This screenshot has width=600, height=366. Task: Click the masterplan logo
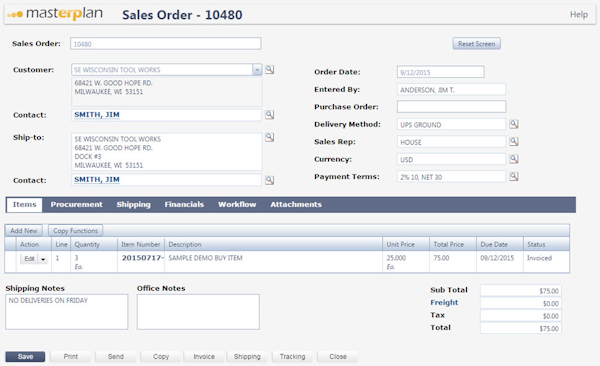coord(55,14)
